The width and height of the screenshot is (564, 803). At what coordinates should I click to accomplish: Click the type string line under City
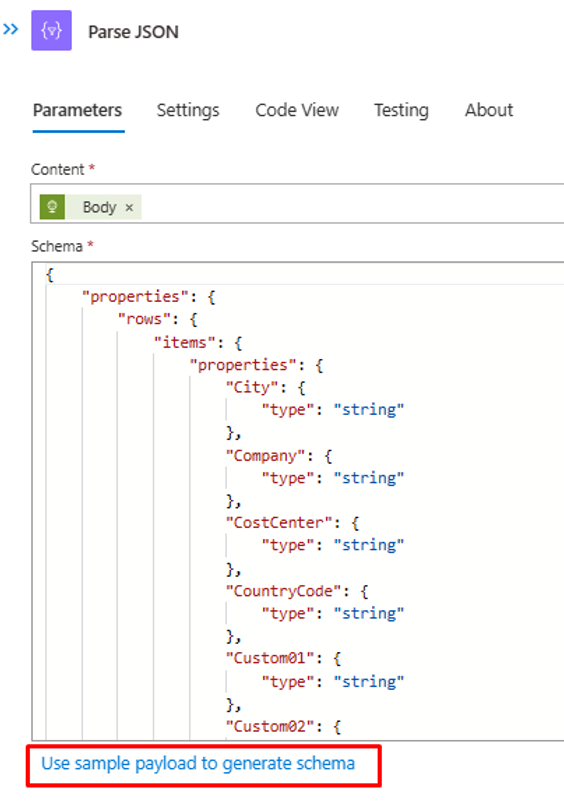333,410
